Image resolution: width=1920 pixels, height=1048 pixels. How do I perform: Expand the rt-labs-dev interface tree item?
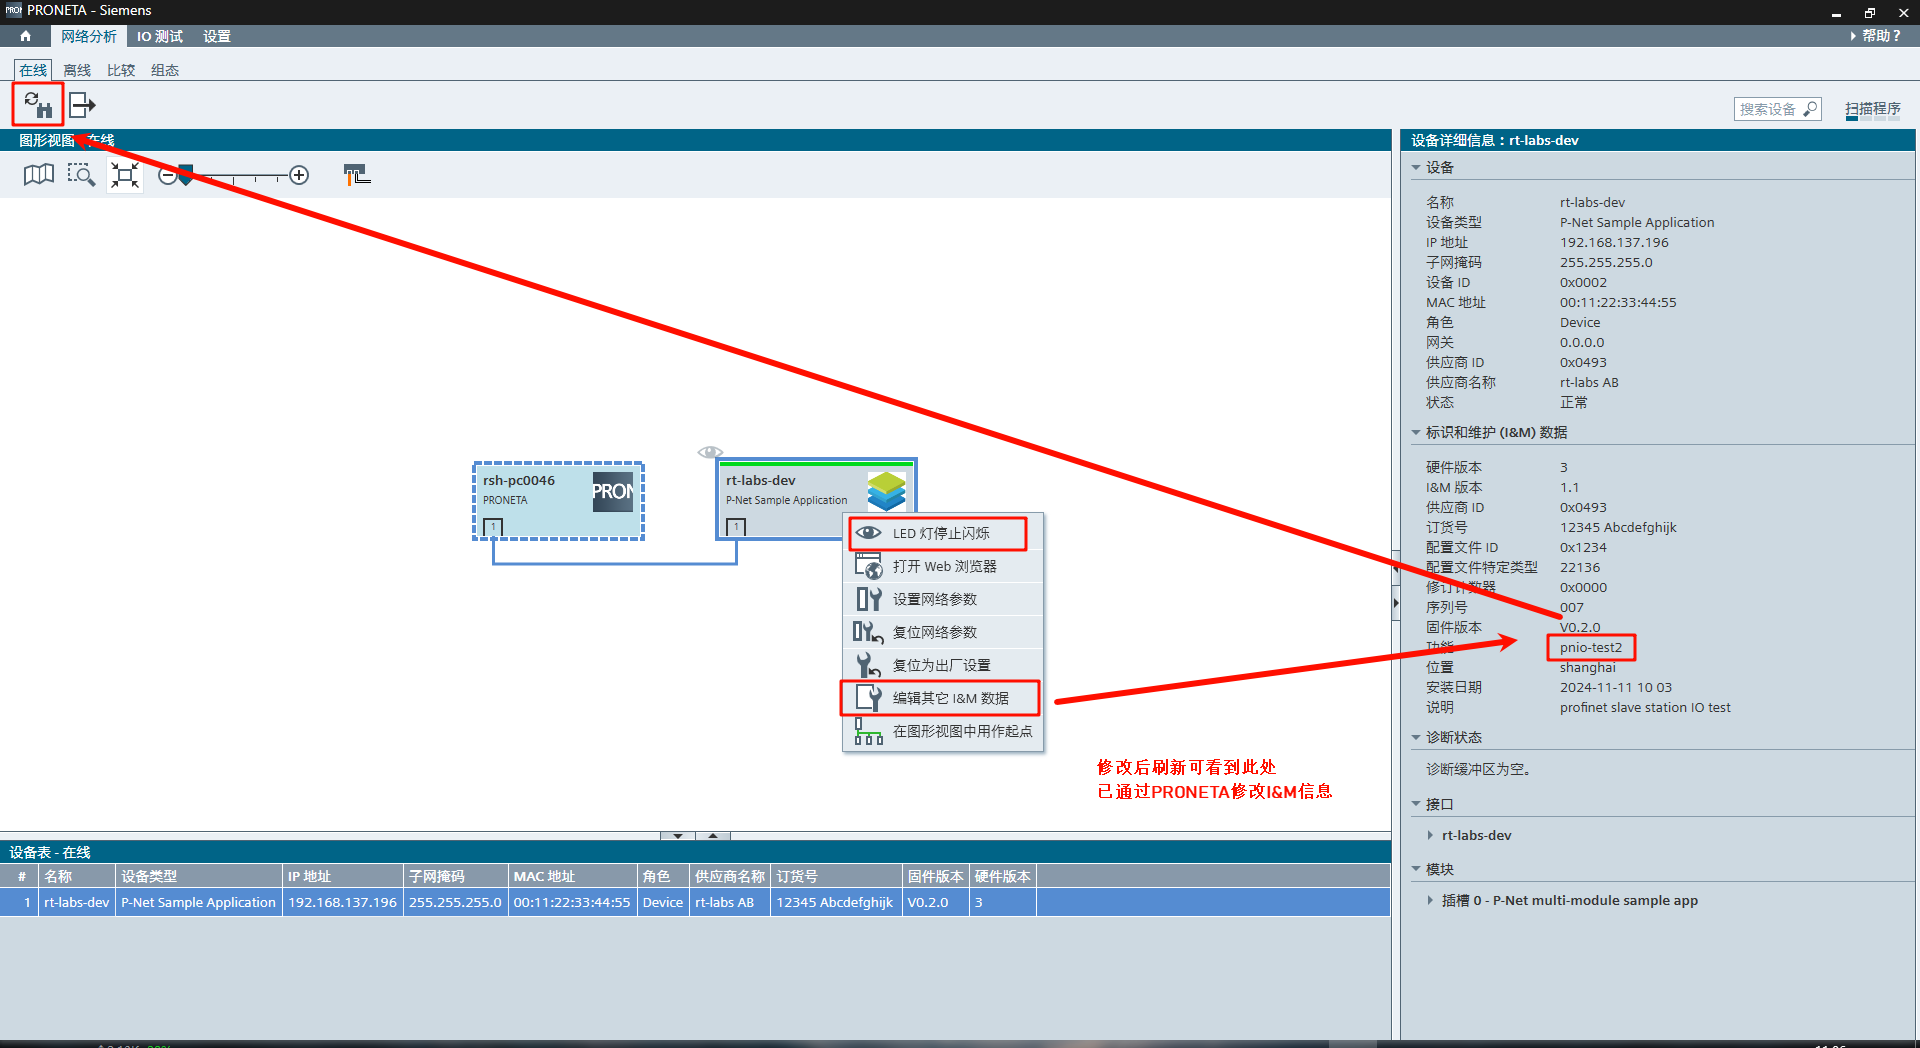point(1430,836)
